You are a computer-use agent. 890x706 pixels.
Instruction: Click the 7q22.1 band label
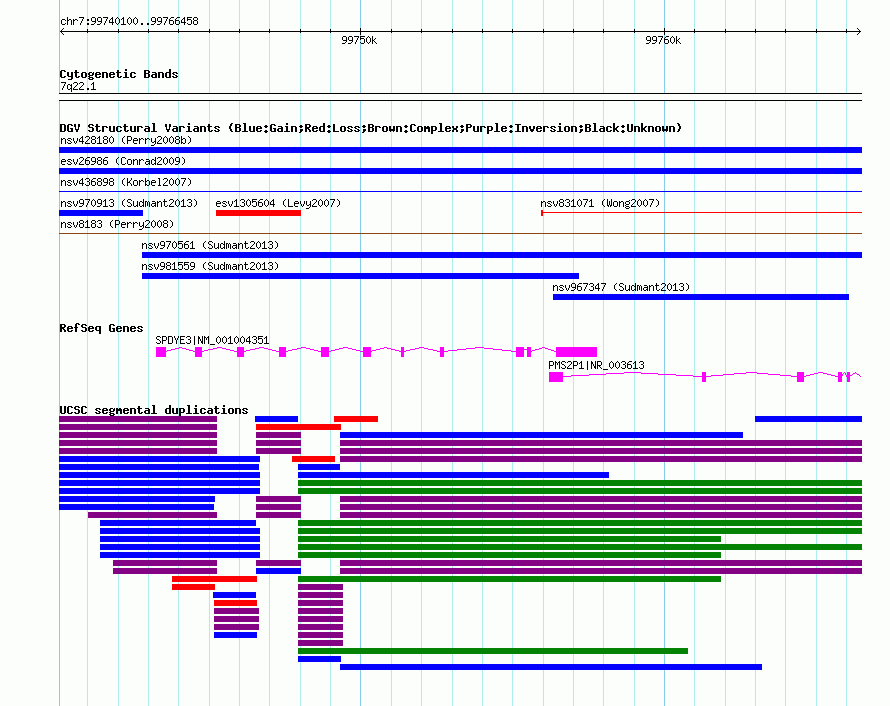[78, 86]
